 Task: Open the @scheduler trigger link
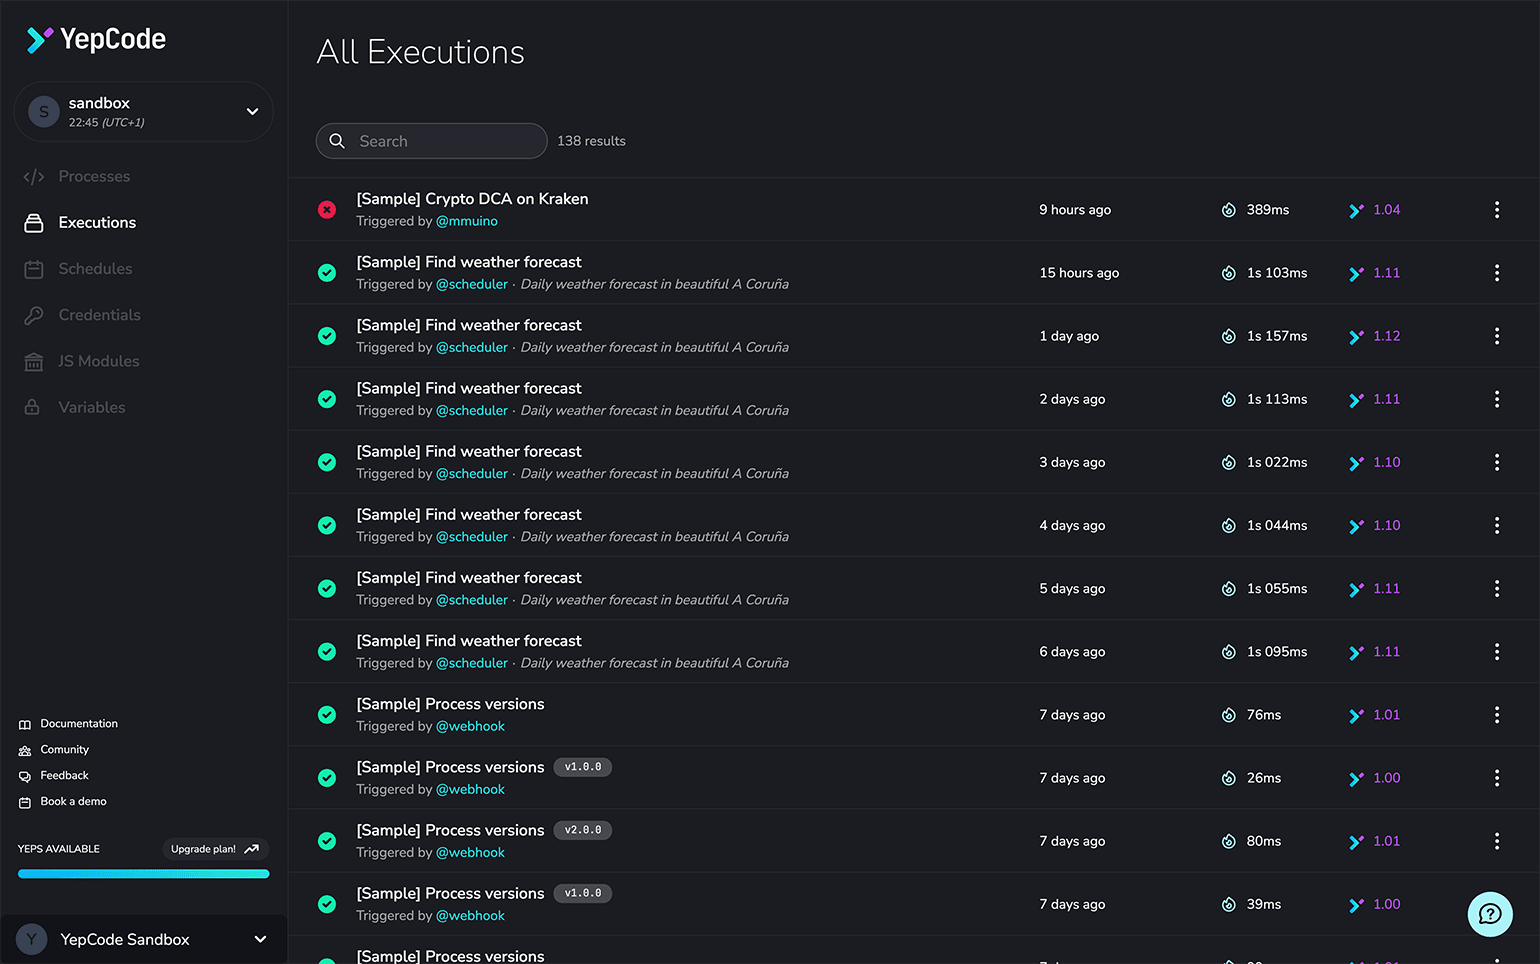coord(472,284)
